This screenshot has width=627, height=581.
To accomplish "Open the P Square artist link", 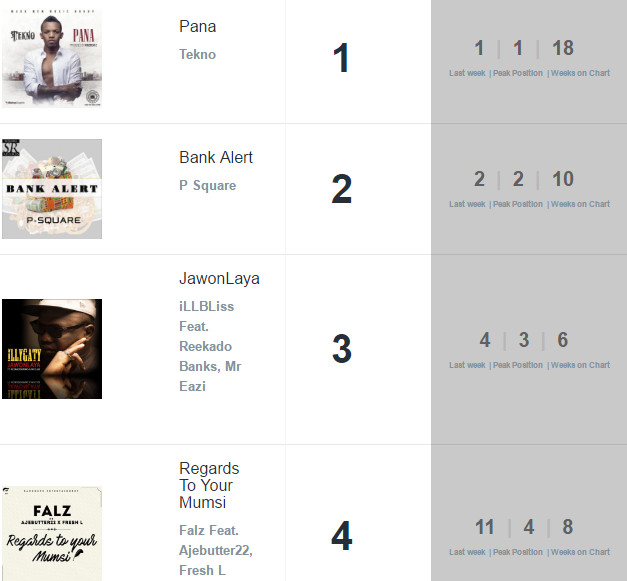I will pyautogui.click(x=208, y=186).
